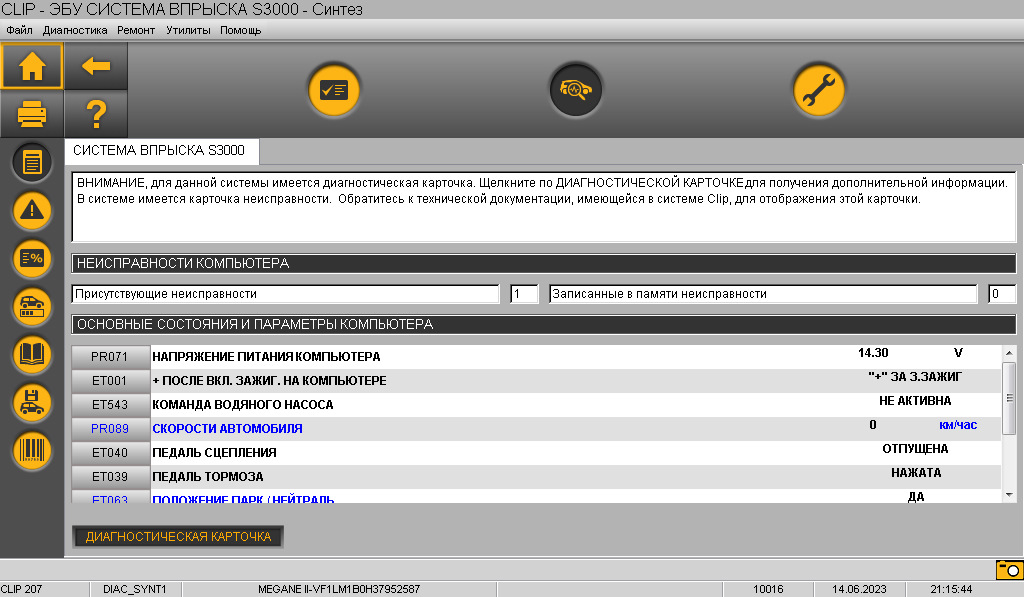Click the 14.06.2023 date in status bar

[859, 589]
